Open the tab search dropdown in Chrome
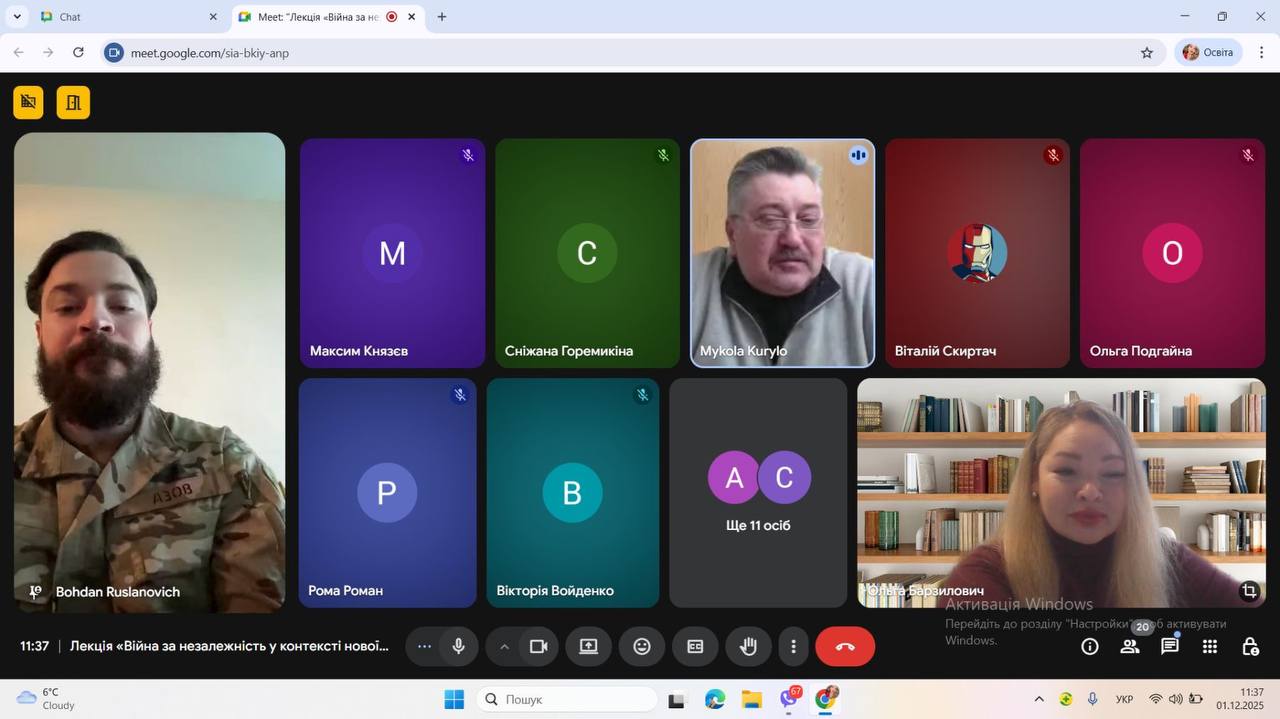The image size is (1280, 719). (x=17, y=17)
